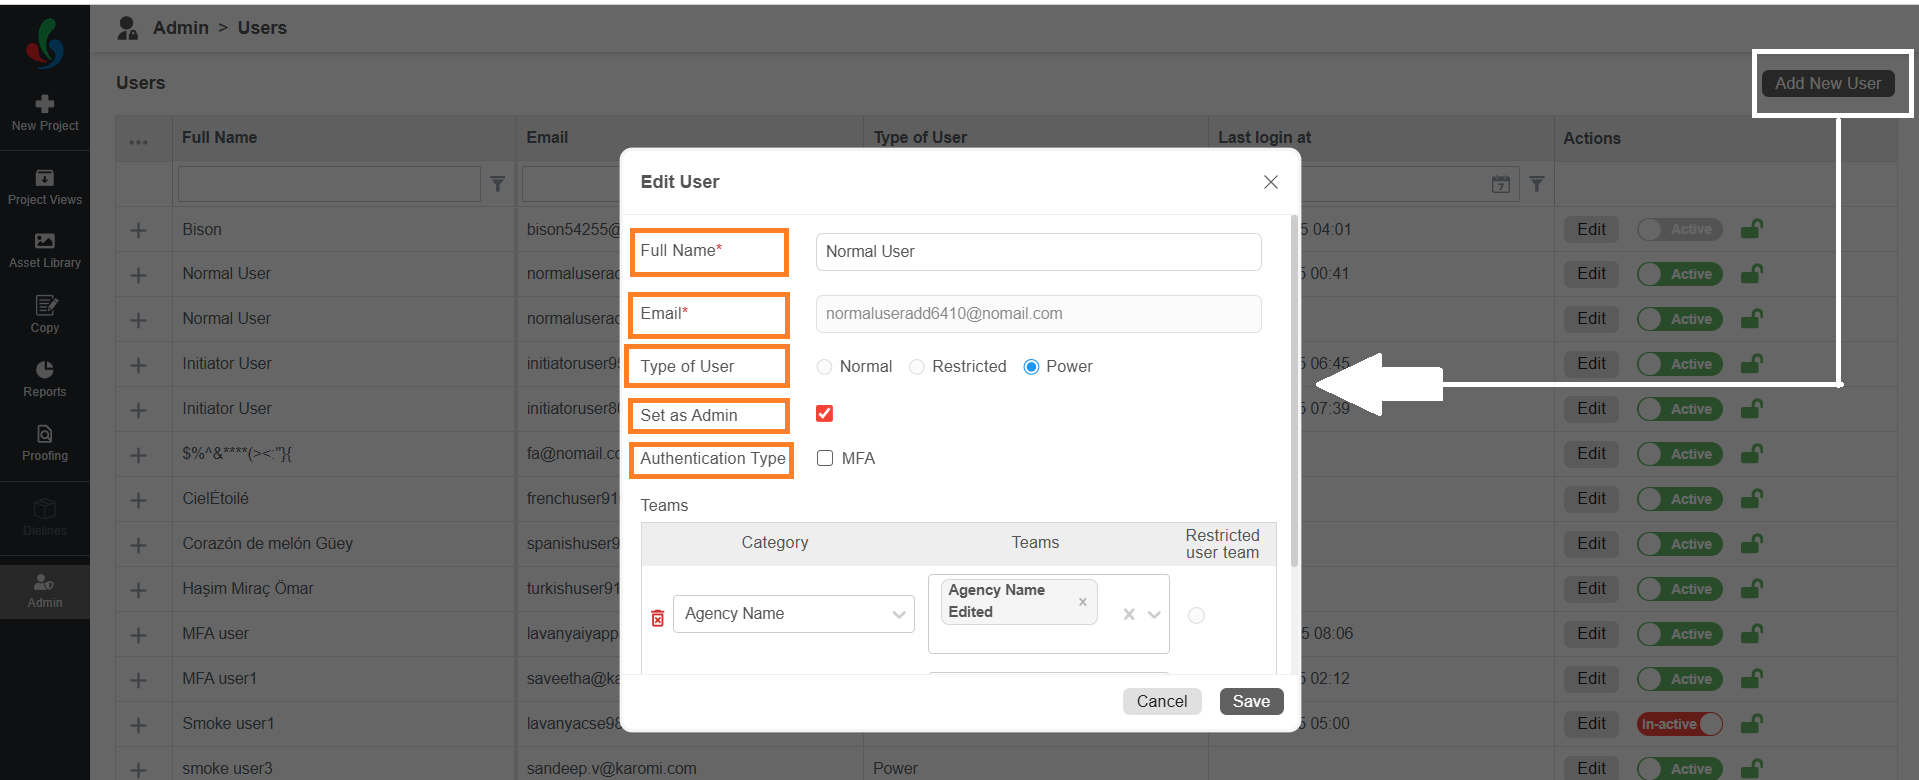
Task: Enable the MFA authentication checkbox
Action: point(825,458)
